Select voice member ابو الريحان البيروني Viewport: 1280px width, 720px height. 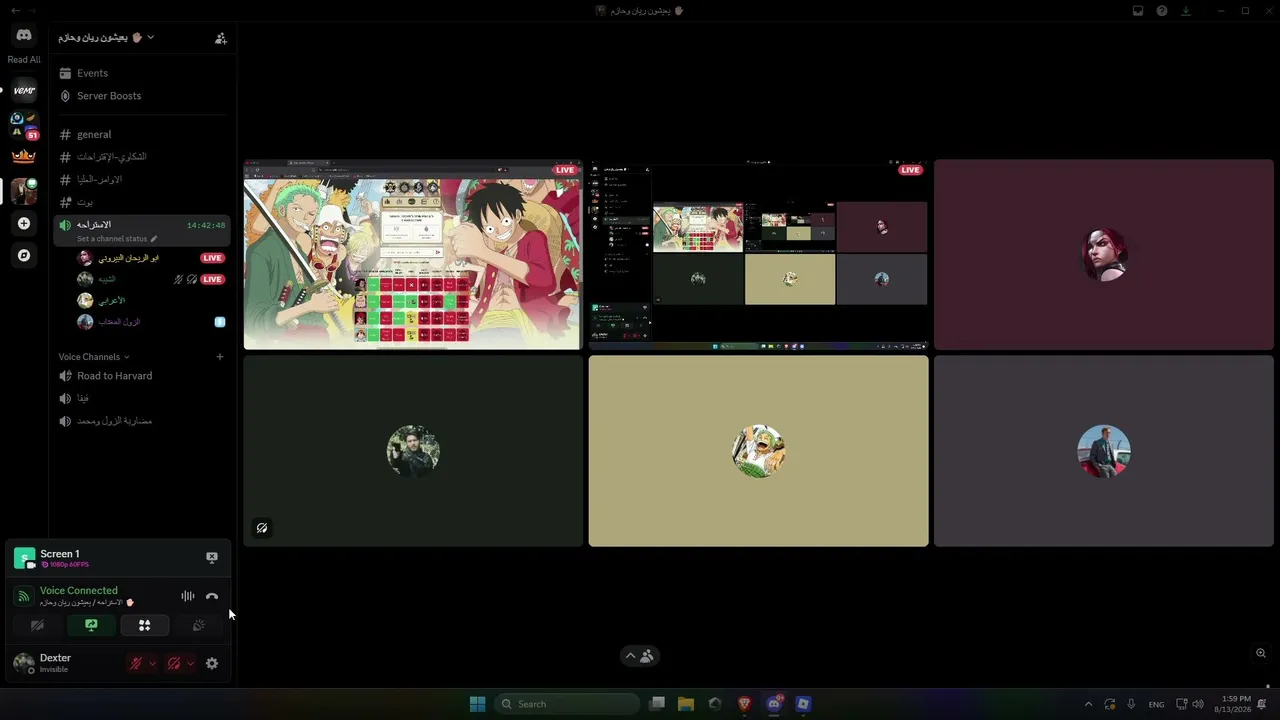[152, 258]
